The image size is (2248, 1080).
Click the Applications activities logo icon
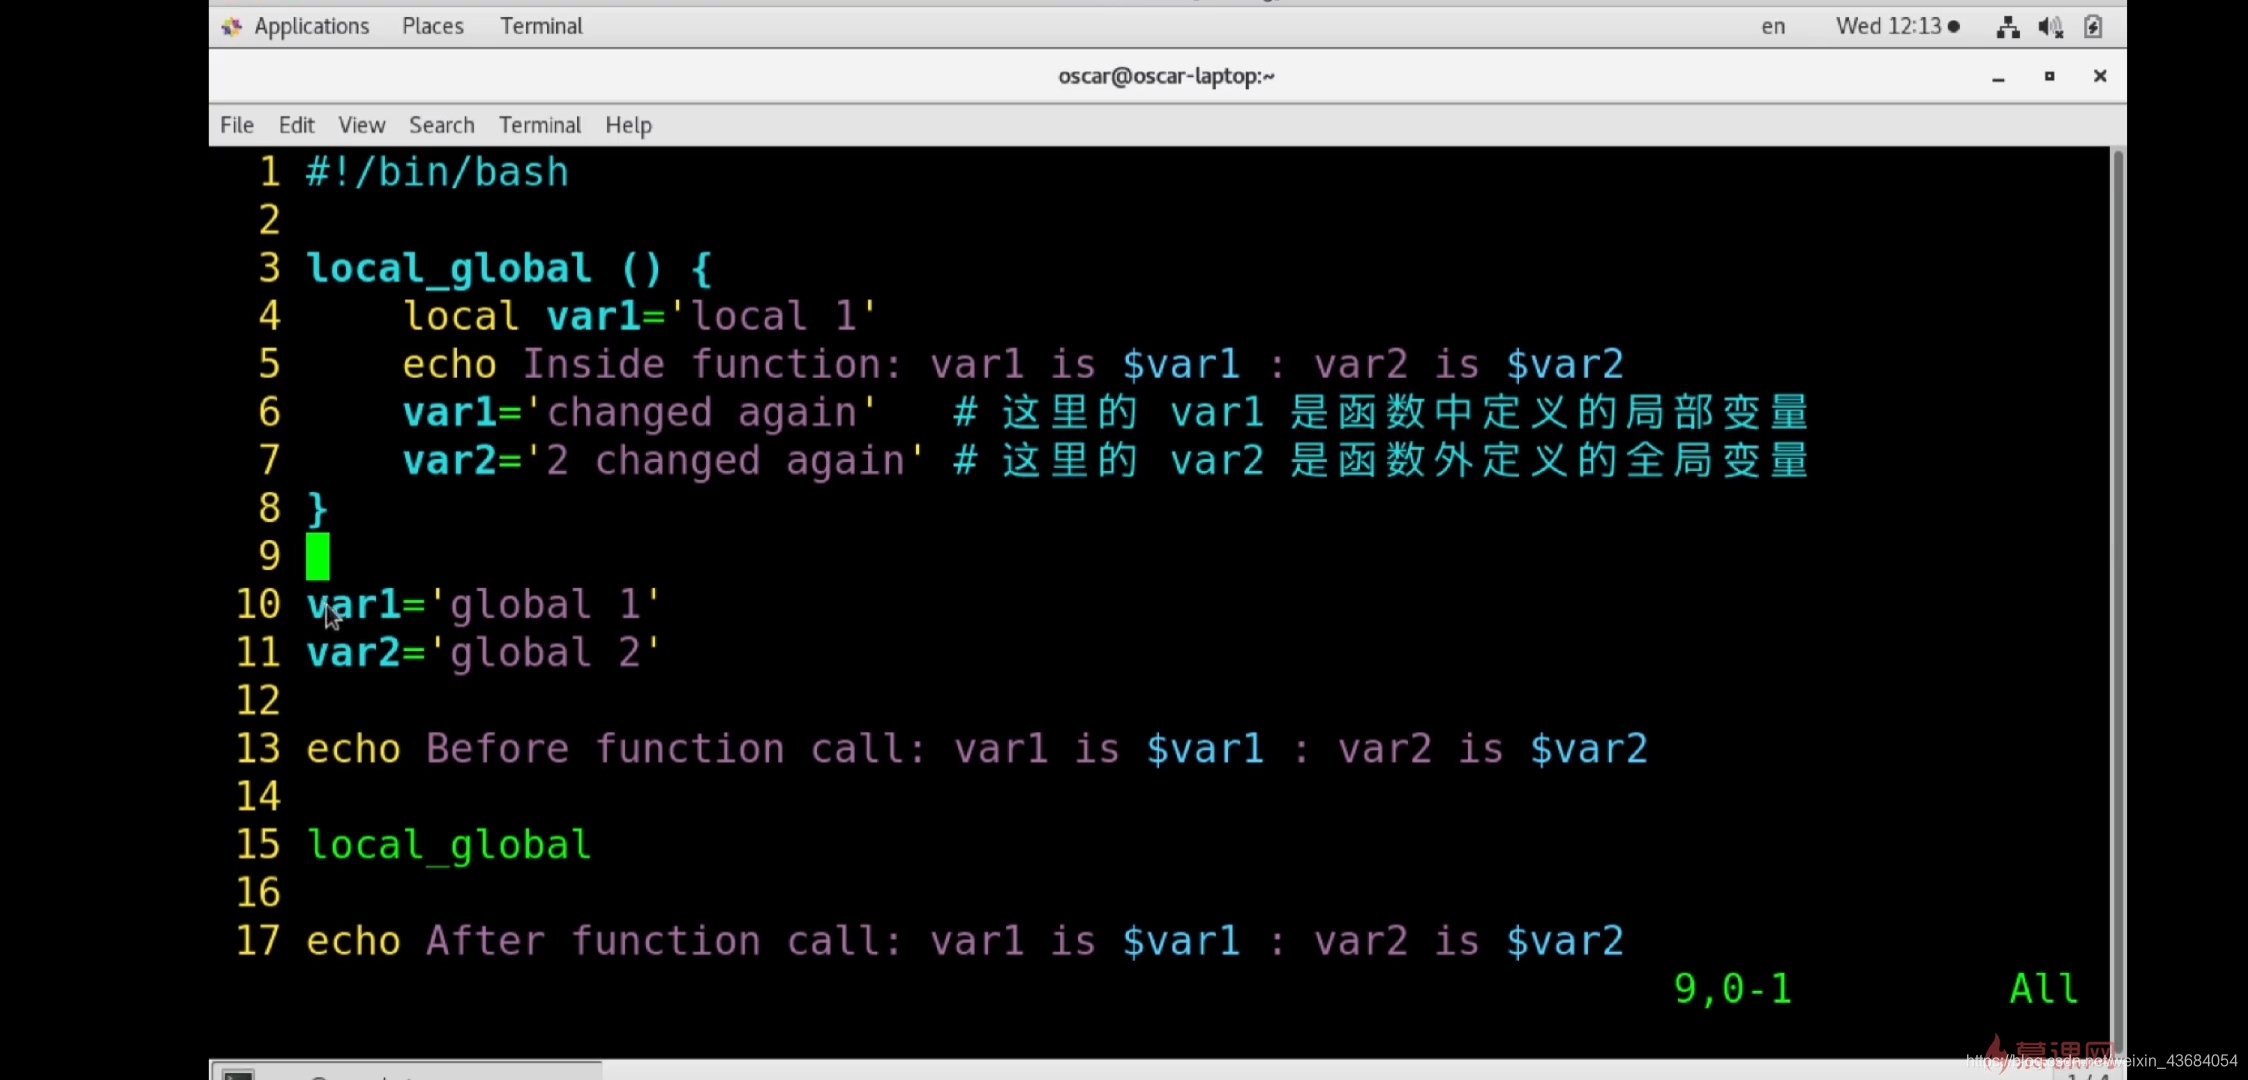232,27
